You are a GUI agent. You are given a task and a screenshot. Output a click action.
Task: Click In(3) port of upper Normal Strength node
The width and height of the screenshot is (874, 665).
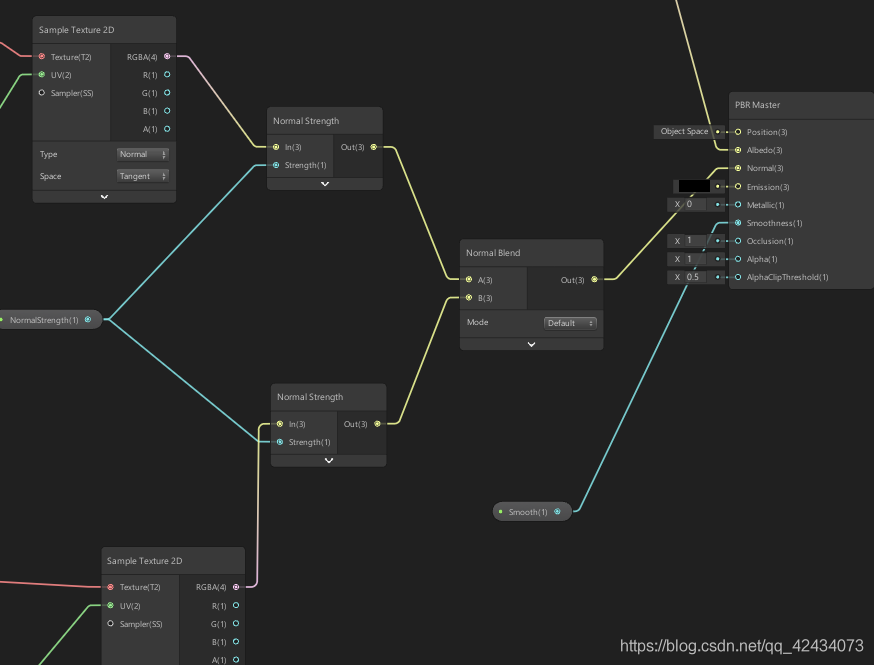point(276,147)
